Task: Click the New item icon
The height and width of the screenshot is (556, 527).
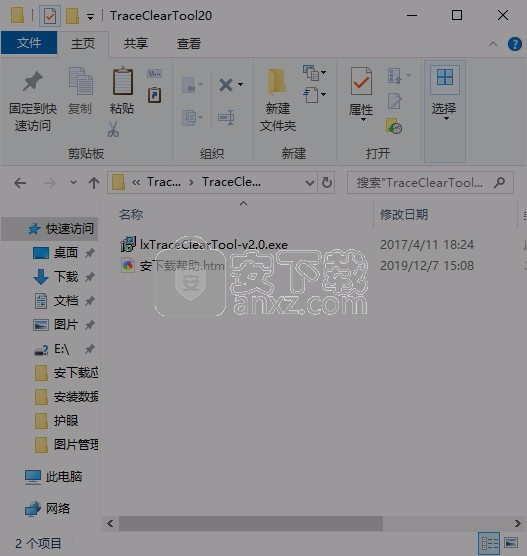Action: point(311,73)
